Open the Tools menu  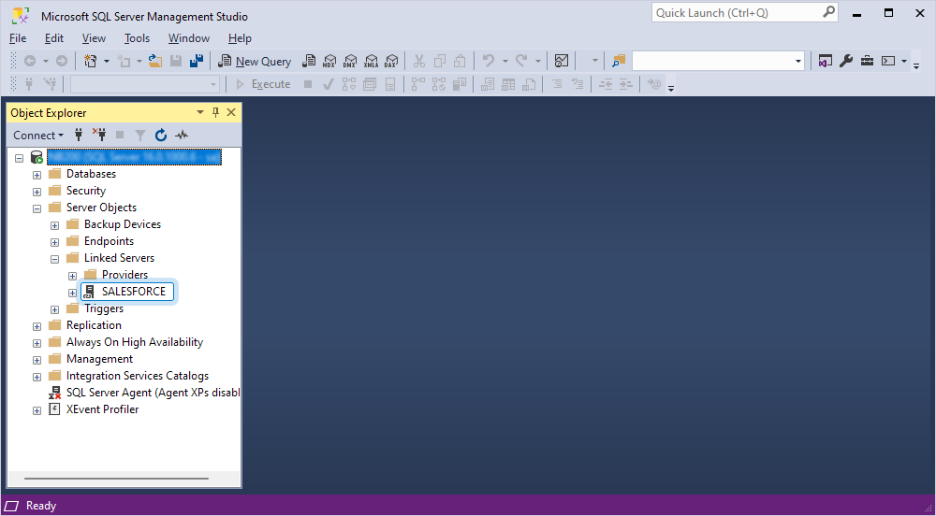pyautogui.click(x=137, y=38)
